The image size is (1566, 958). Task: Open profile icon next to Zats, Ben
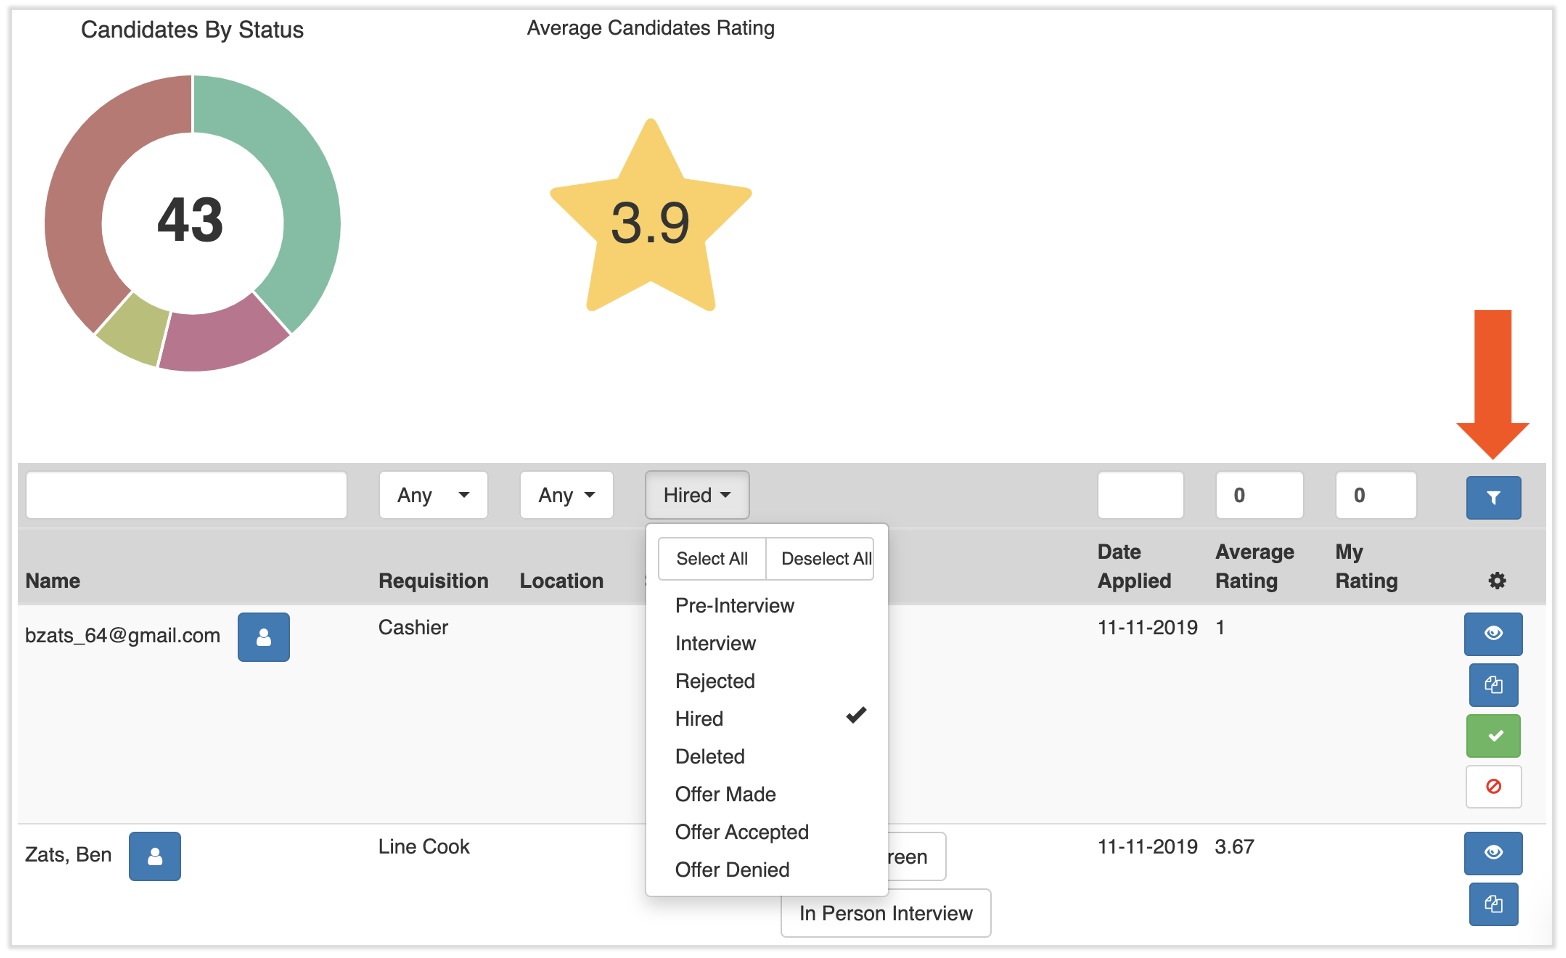click(155, 857)
